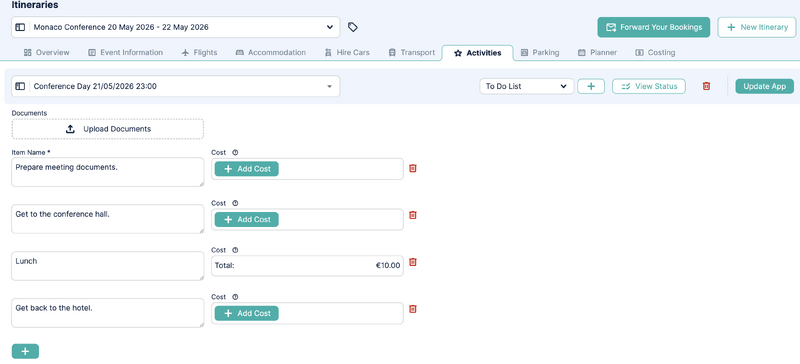800x364 pixels.
Task: Switch to the Parking tab
Action: pos(540,53)
